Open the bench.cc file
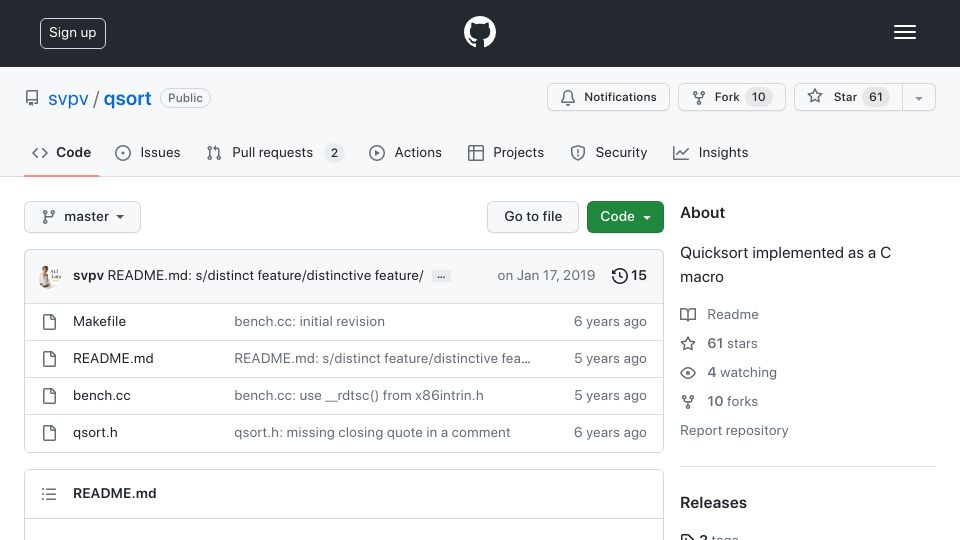 (x=102, y=396)
